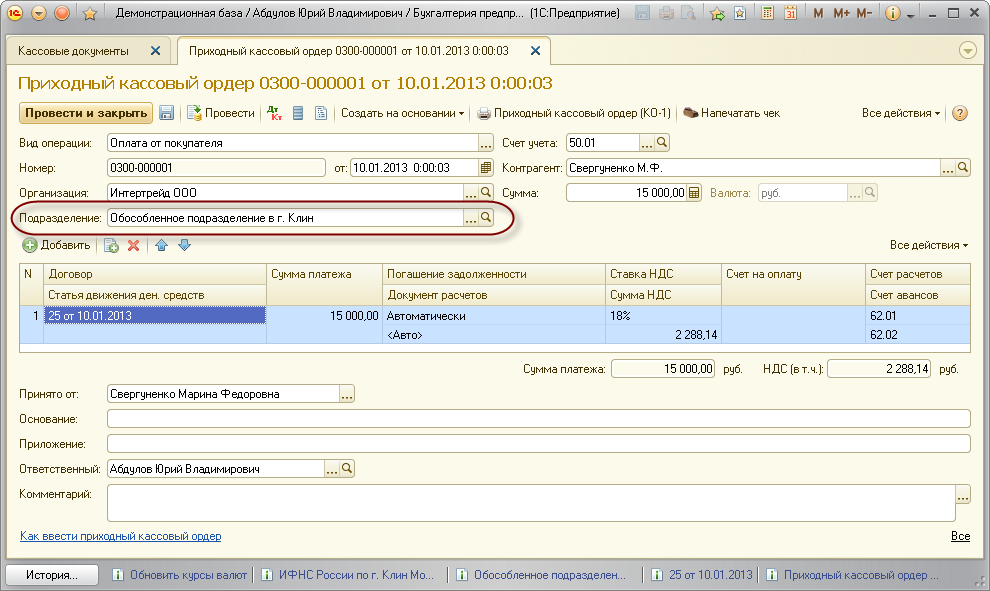
Task: Move row down arrow icon
Action: coord(184,245)
